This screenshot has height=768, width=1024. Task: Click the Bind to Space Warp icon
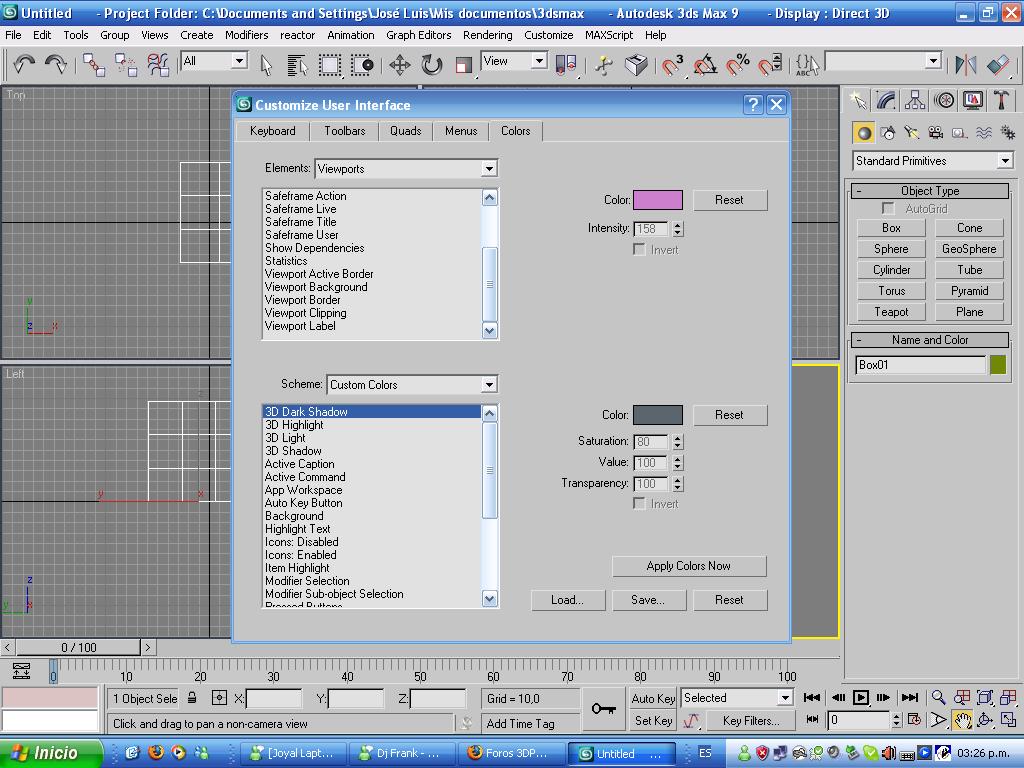click(157, 65)
